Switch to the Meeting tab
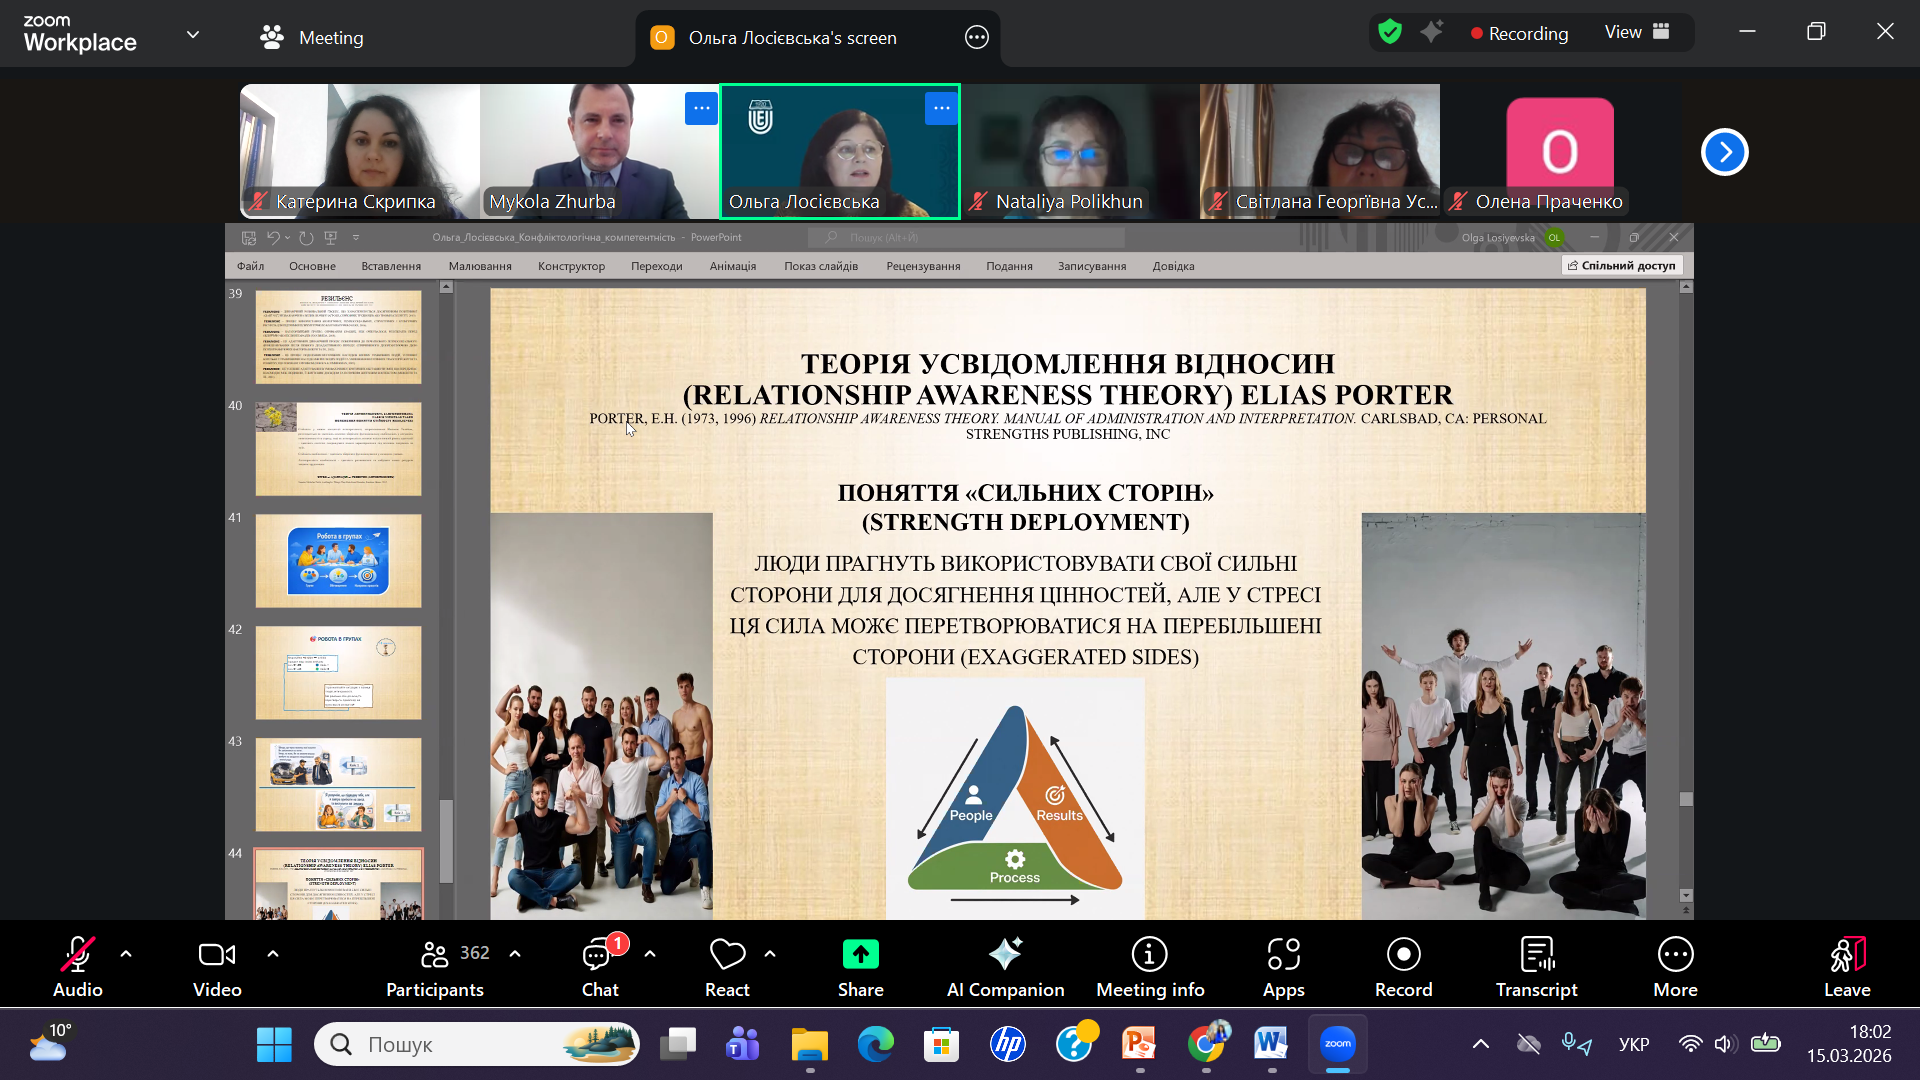Viewport: 1920px width, 1080px height. tap(312, 37)
